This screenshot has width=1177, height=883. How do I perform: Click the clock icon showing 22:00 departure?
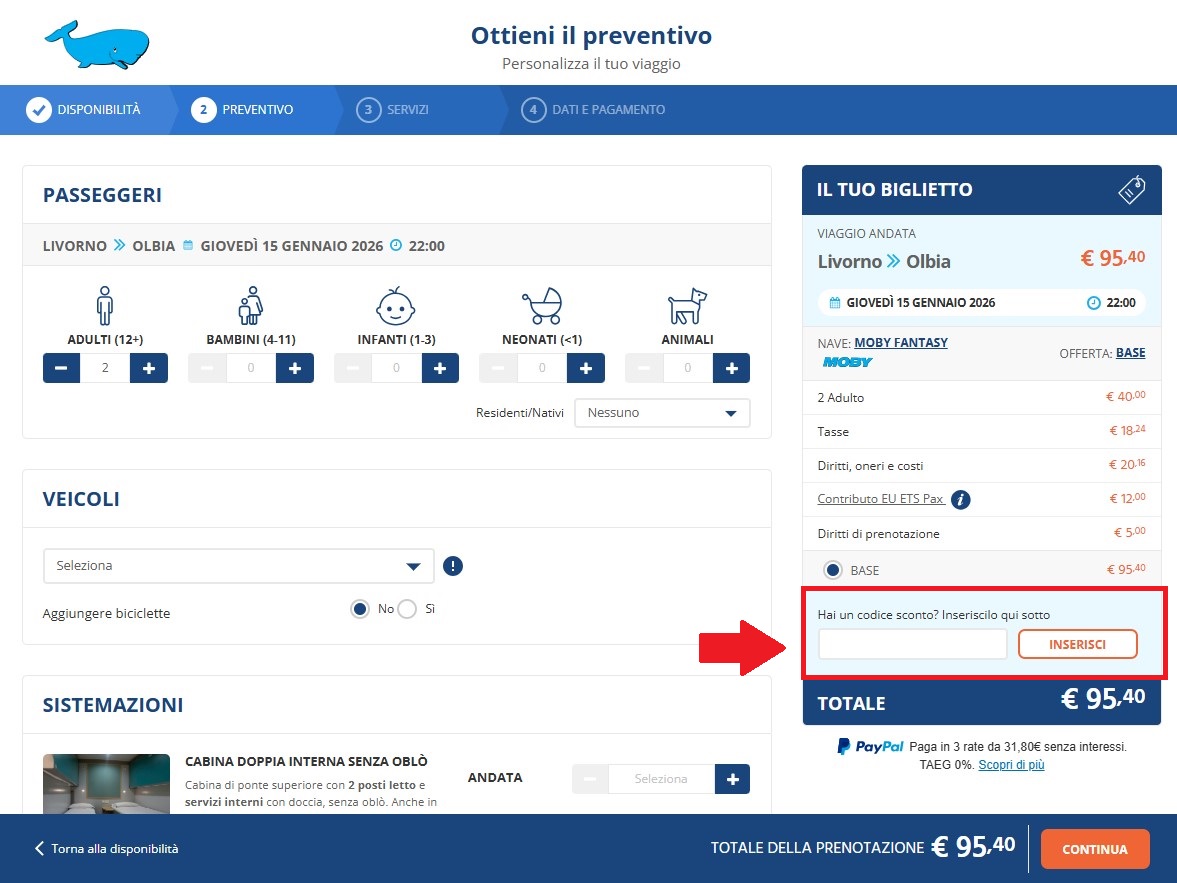click(398, 245)
